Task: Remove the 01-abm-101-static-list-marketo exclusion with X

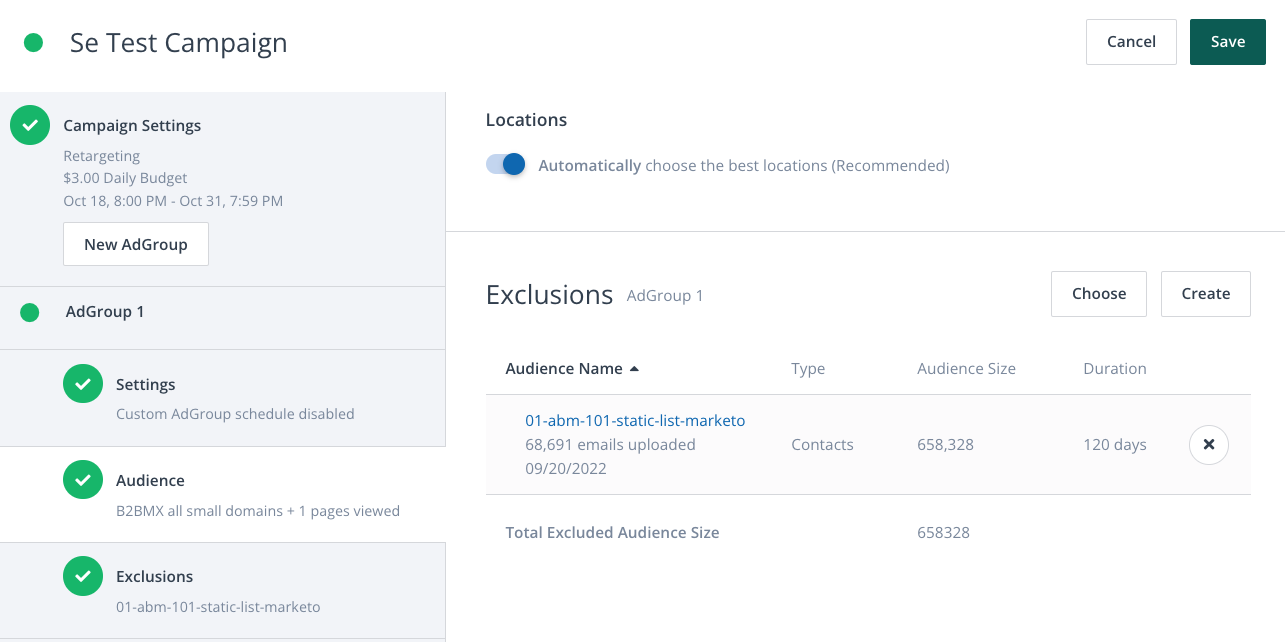Action: [x=1209, y=445]
